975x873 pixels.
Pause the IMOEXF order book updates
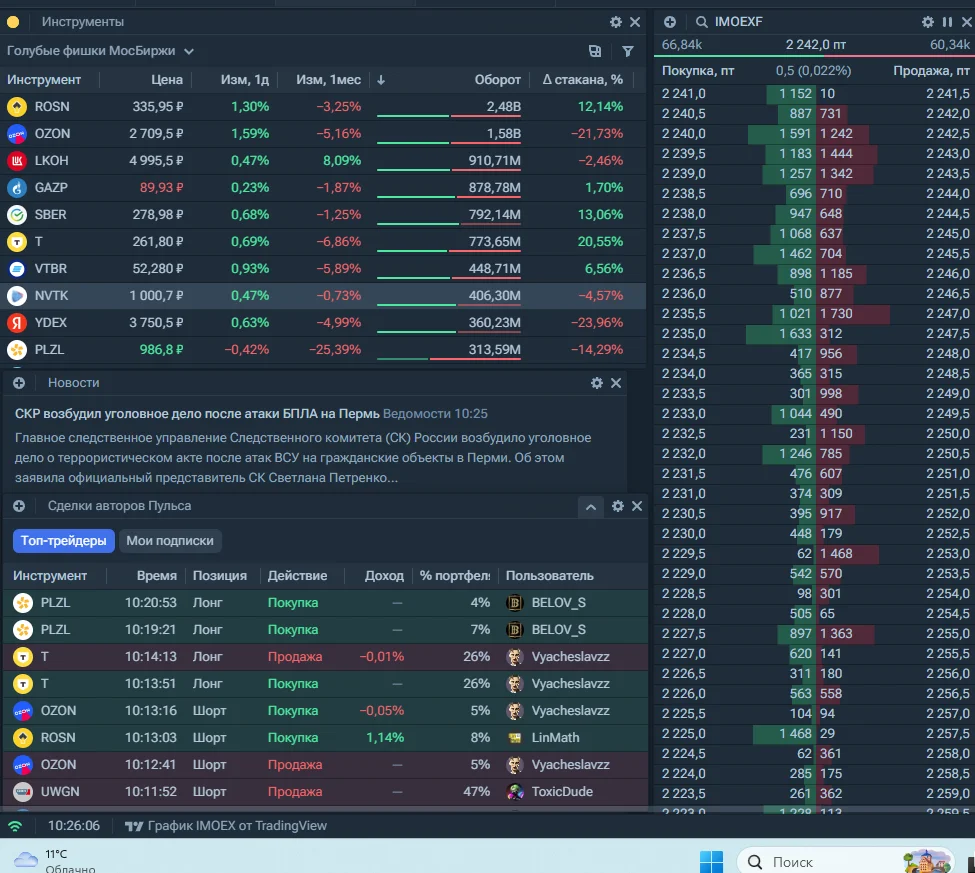pos(947,22)
